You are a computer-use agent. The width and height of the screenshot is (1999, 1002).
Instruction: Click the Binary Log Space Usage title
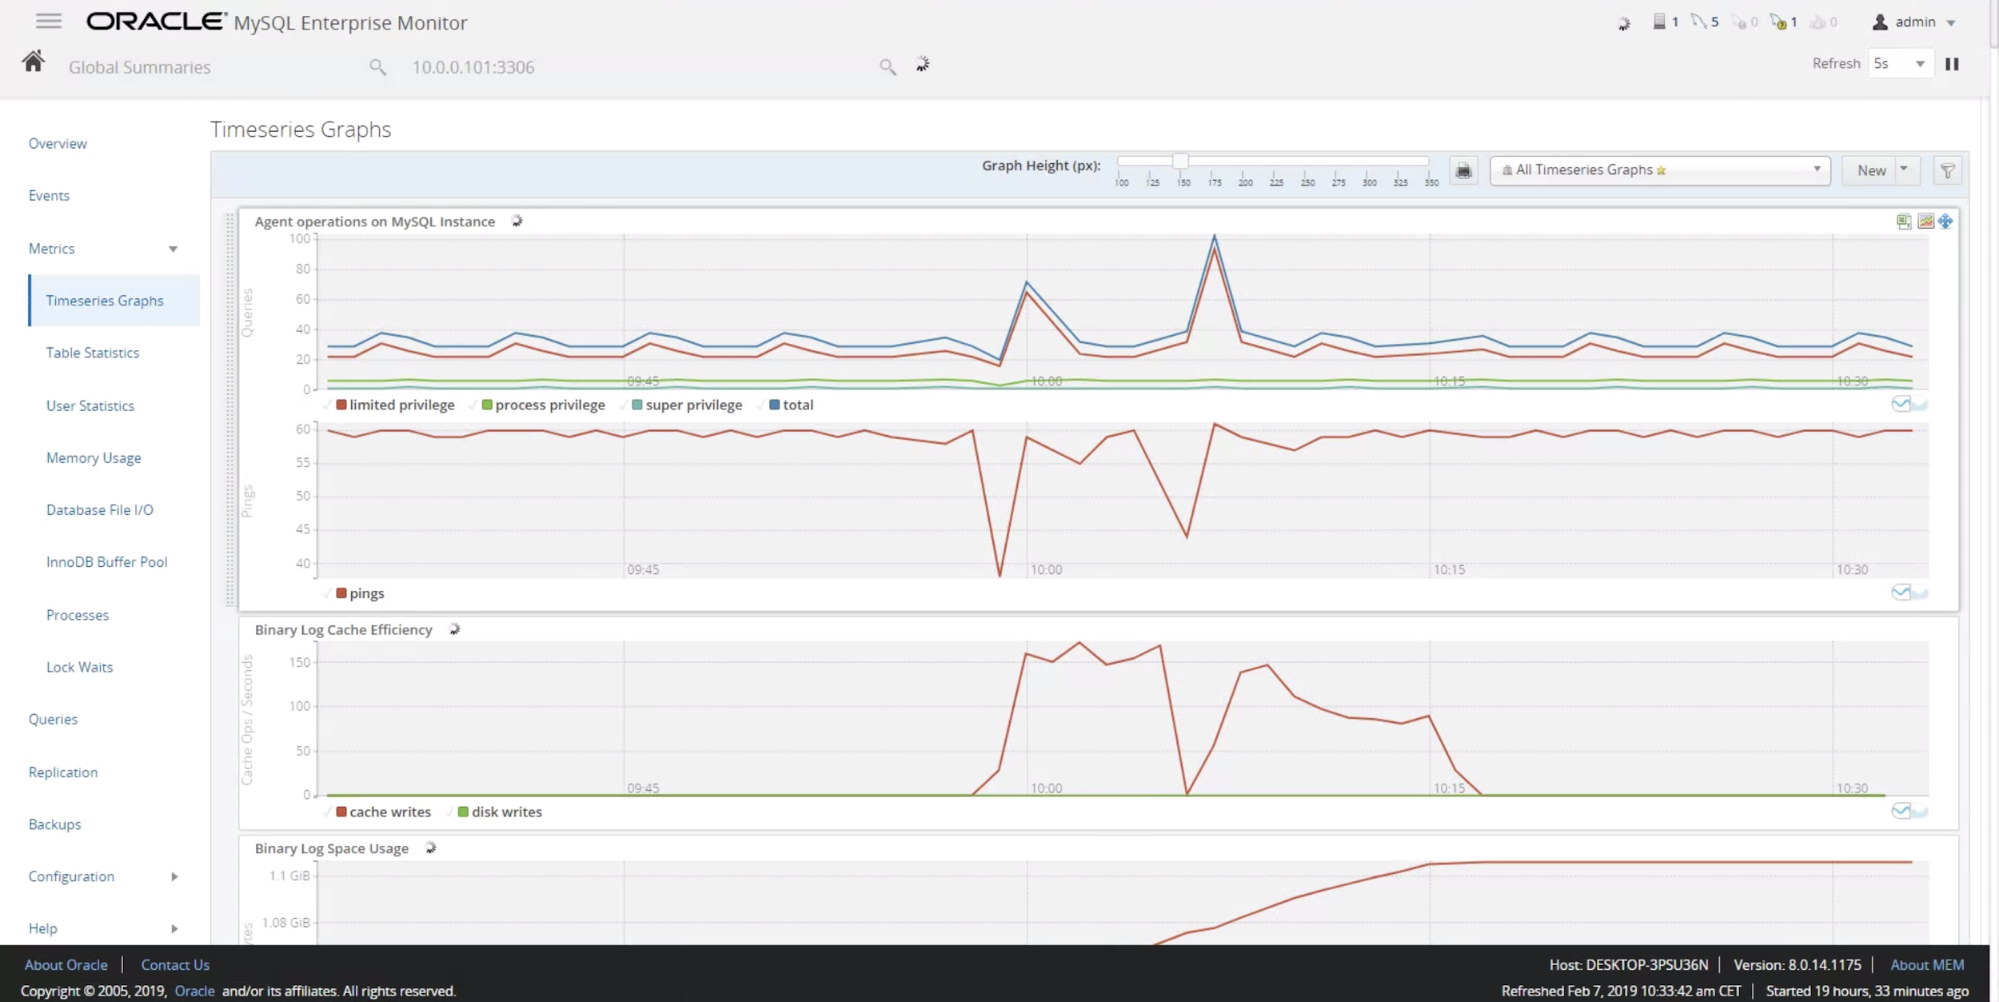pyautogui.click(x=331, y=849)
